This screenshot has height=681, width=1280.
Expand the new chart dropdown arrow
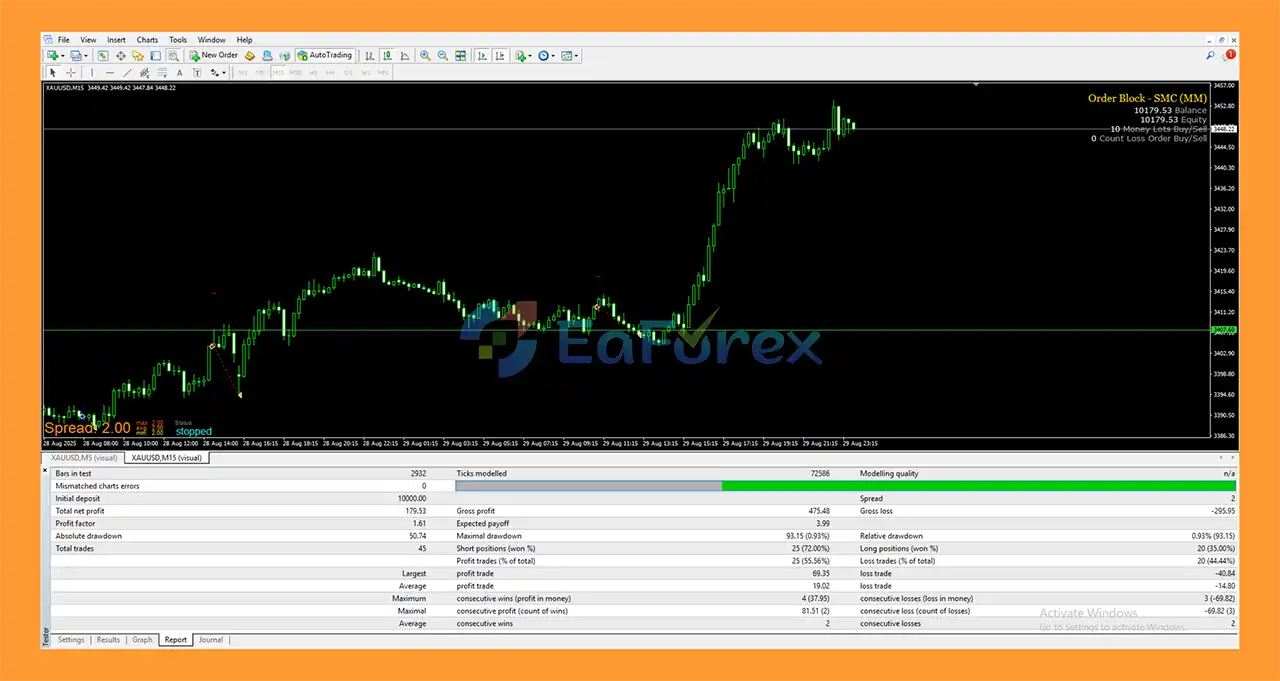pos(64,56)
